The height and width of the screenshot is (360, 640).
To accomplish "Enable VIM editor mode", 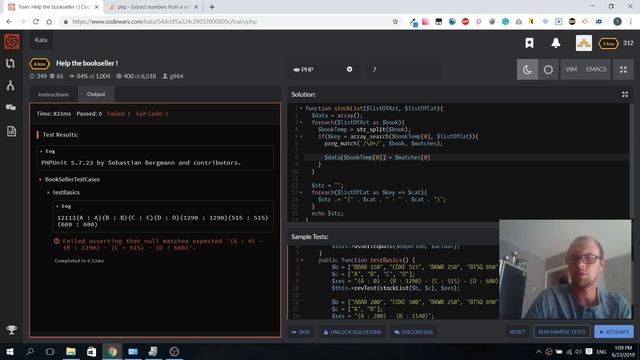I will [571, 69].
